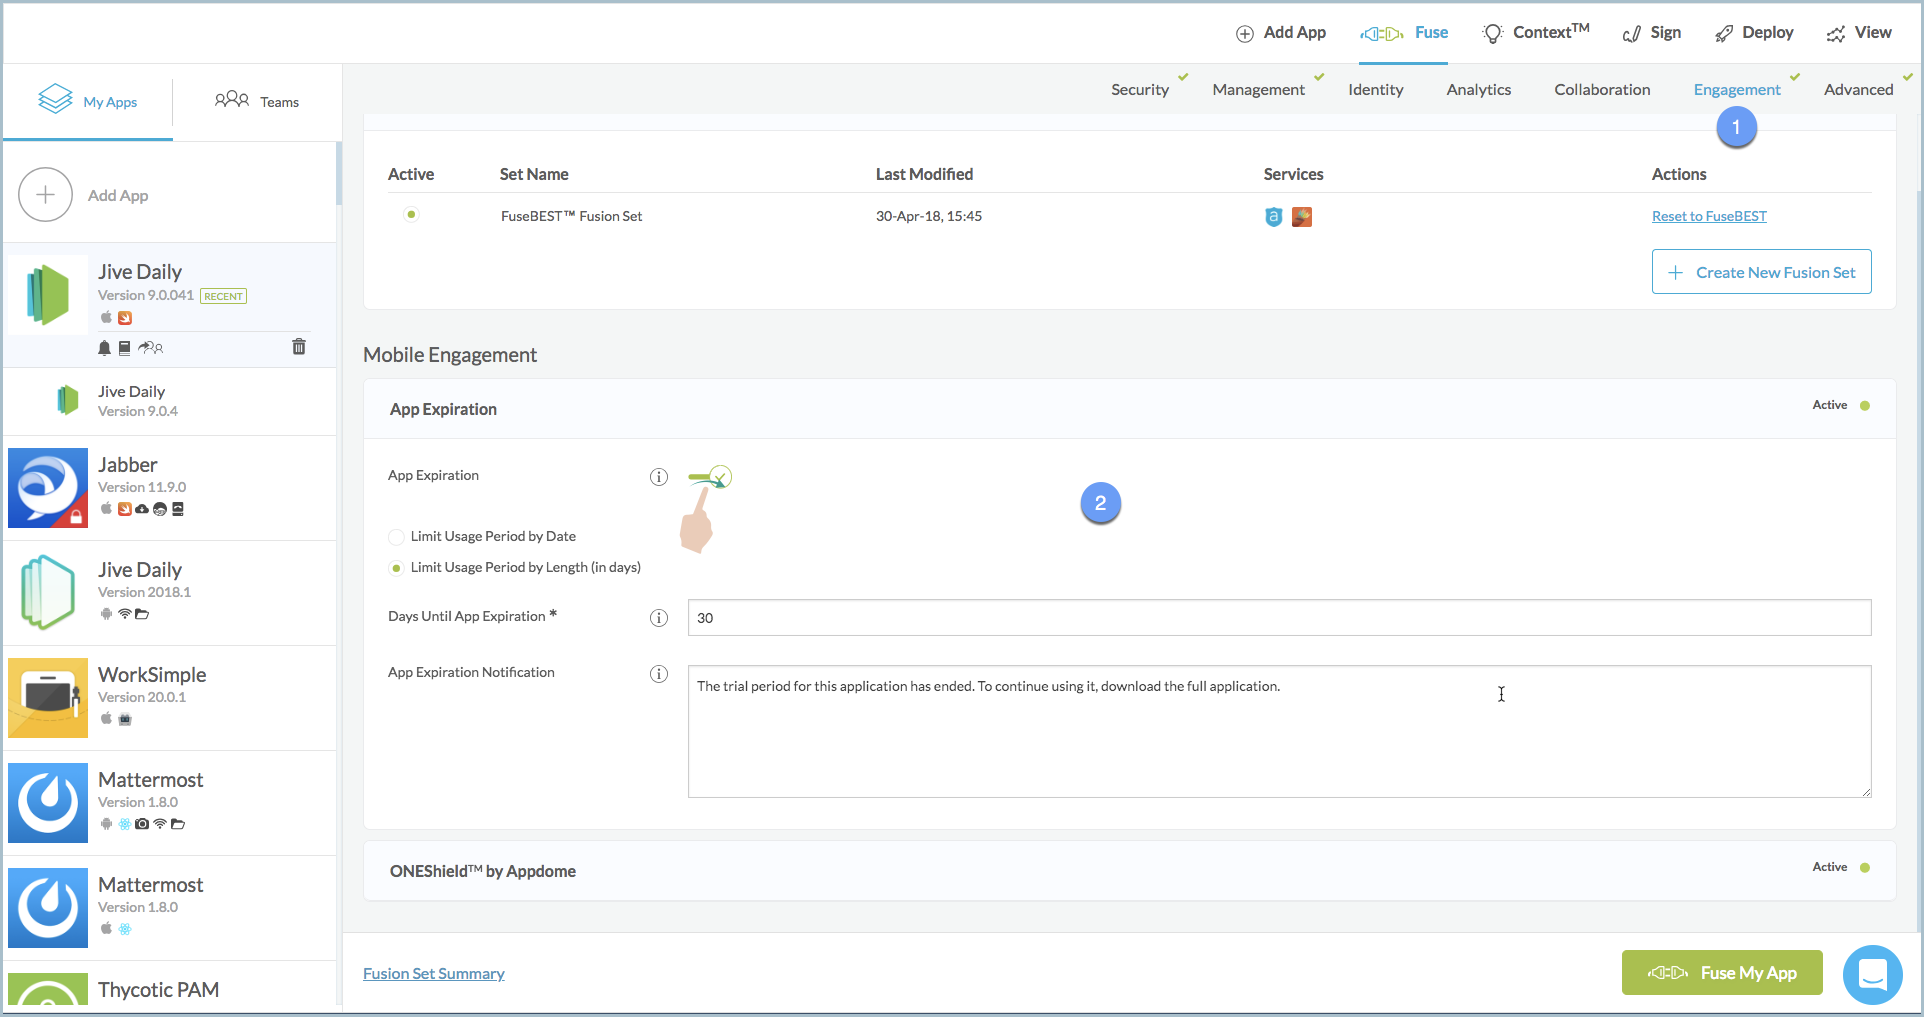Click the RECENT badge on Jive Daily
The height and width of the screenshot is (1017, 1924).
pyautogui.click(x=224, y=296)
